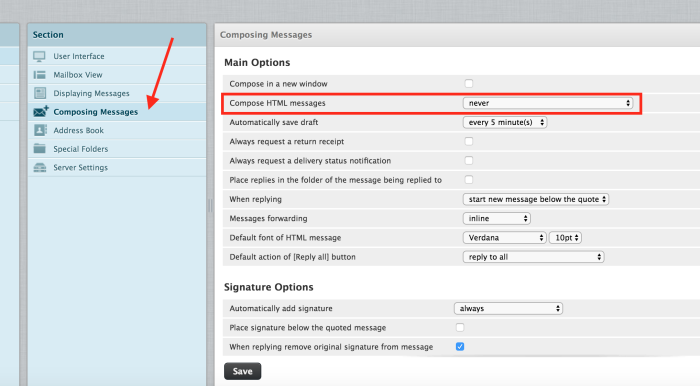Click the Section panel header
Viewport: 700px width, 386px height.
(117, 35)
